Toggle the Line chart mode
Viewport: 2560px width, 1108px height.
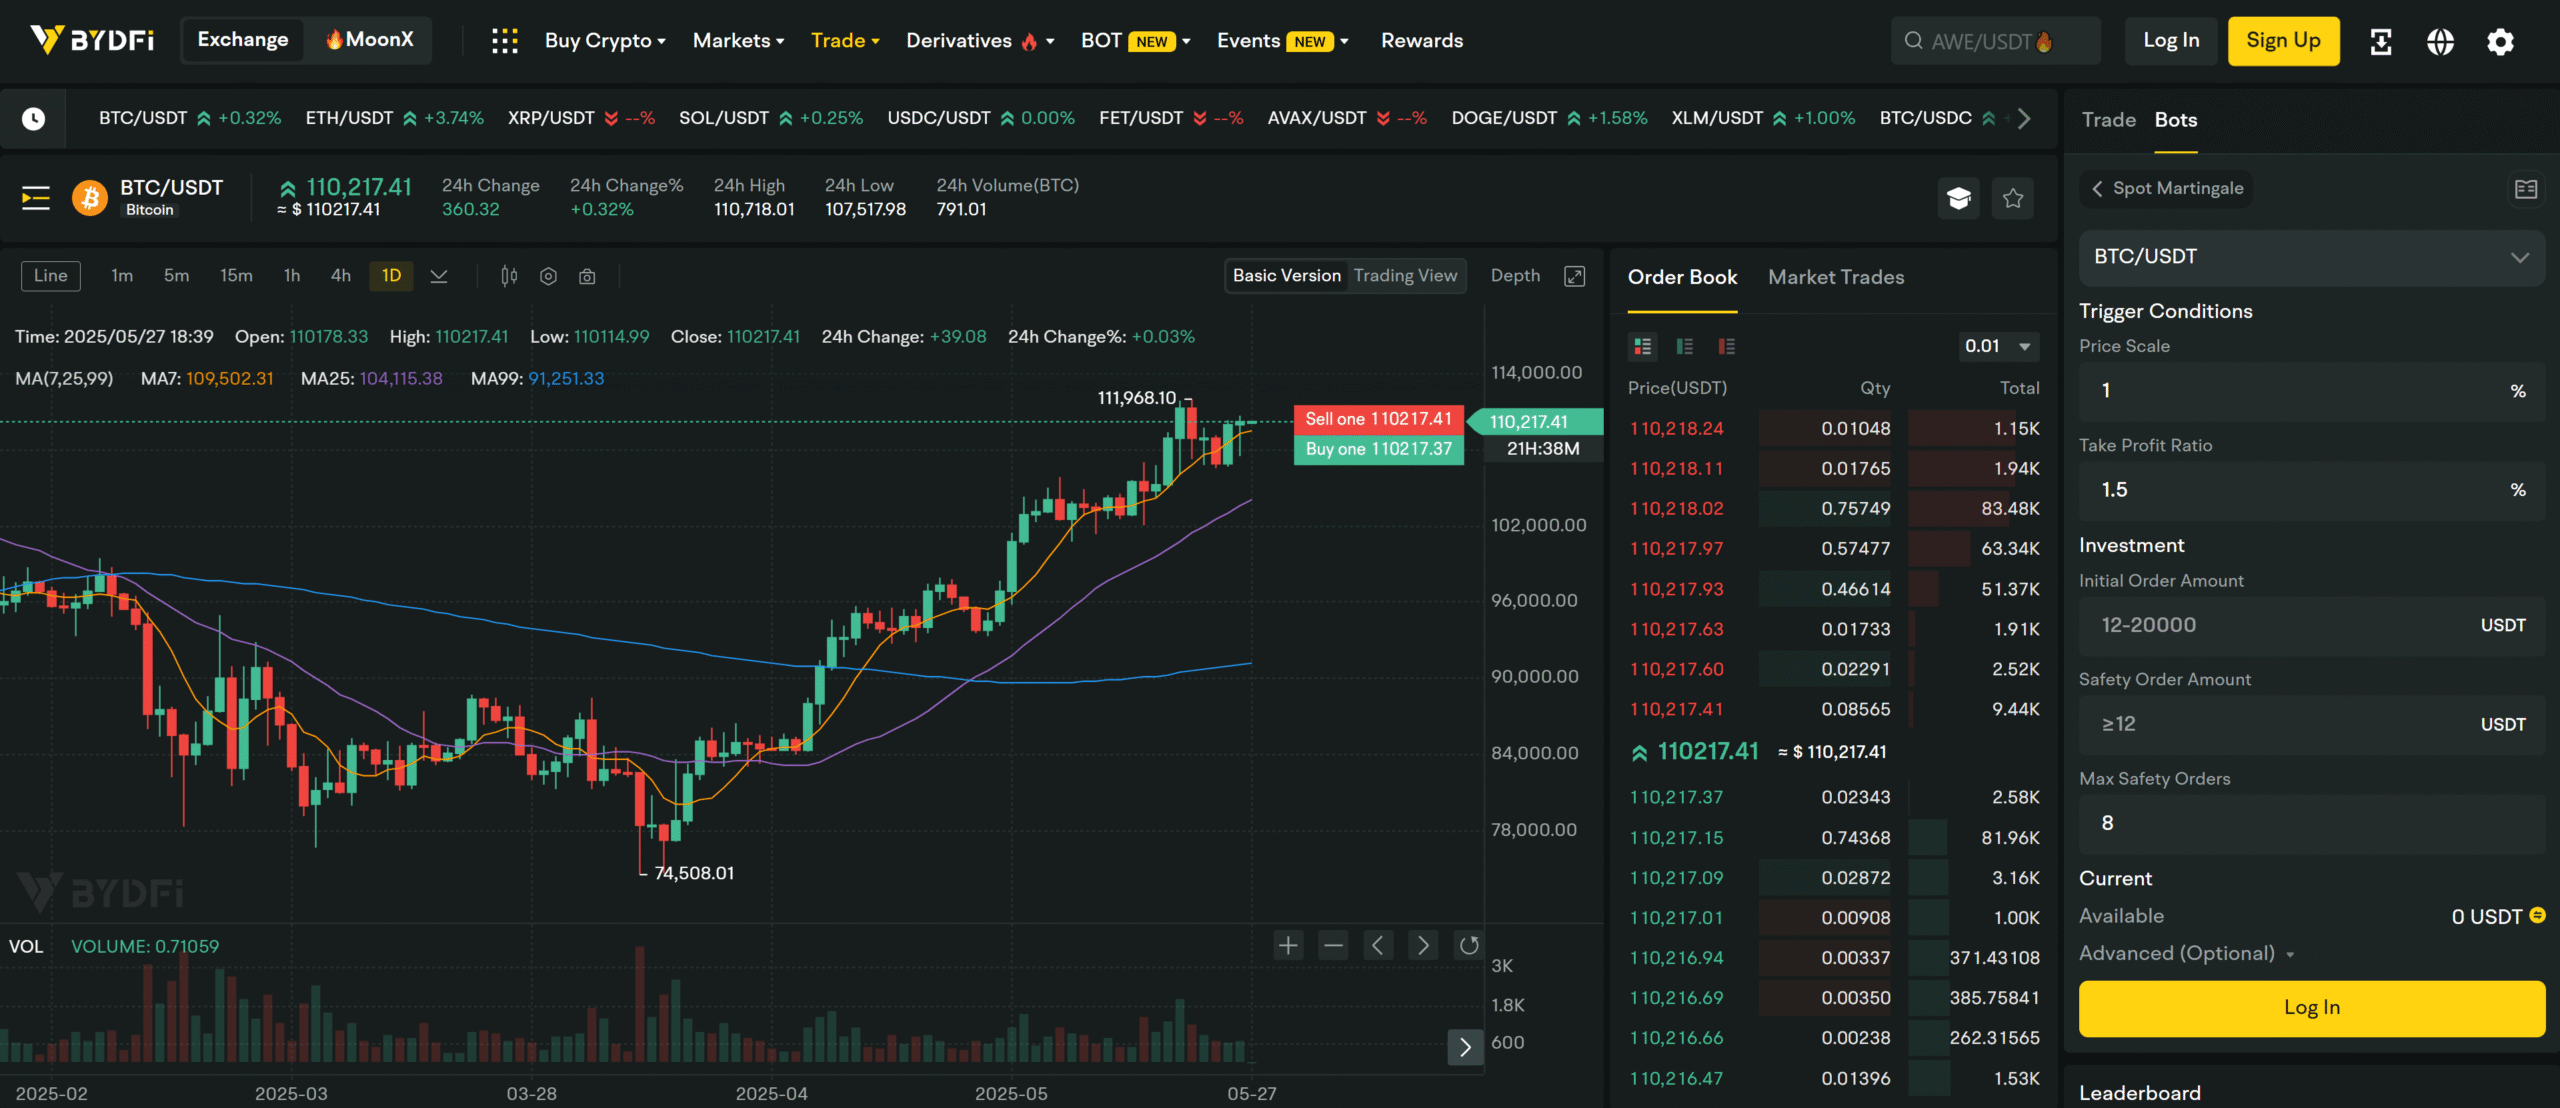point(51,276)
